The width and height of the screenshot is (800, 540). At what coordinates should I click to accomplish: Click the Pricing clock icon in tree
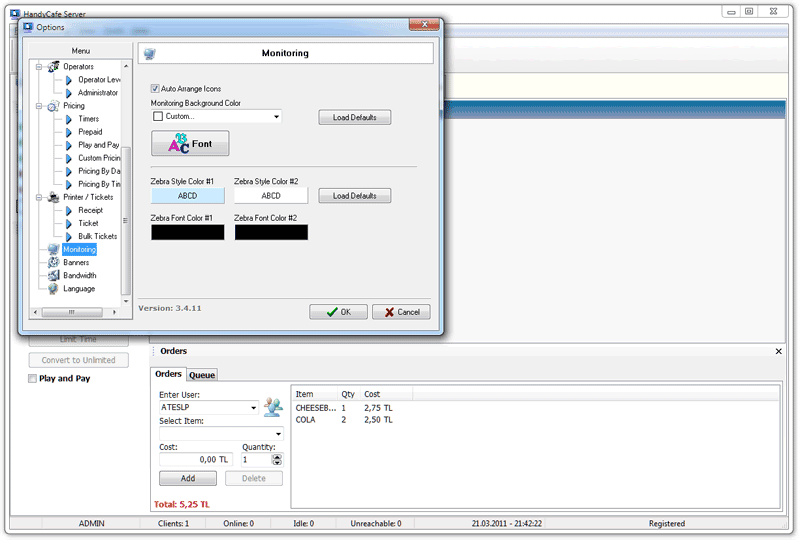pyautogui.click(x=53, y=106)
